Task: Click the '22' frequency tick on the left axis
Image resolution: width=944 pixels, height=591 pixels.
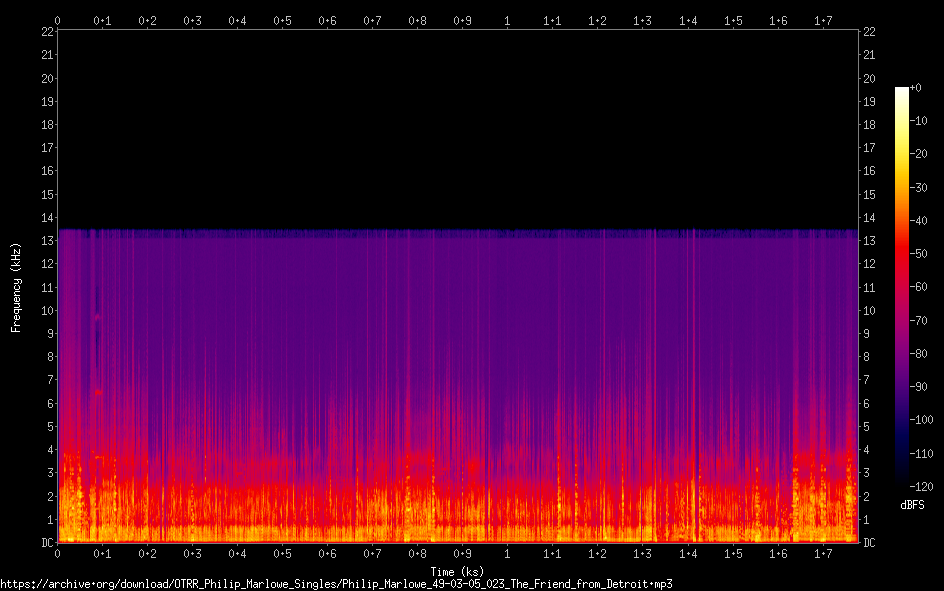Action: coord(45,31)
